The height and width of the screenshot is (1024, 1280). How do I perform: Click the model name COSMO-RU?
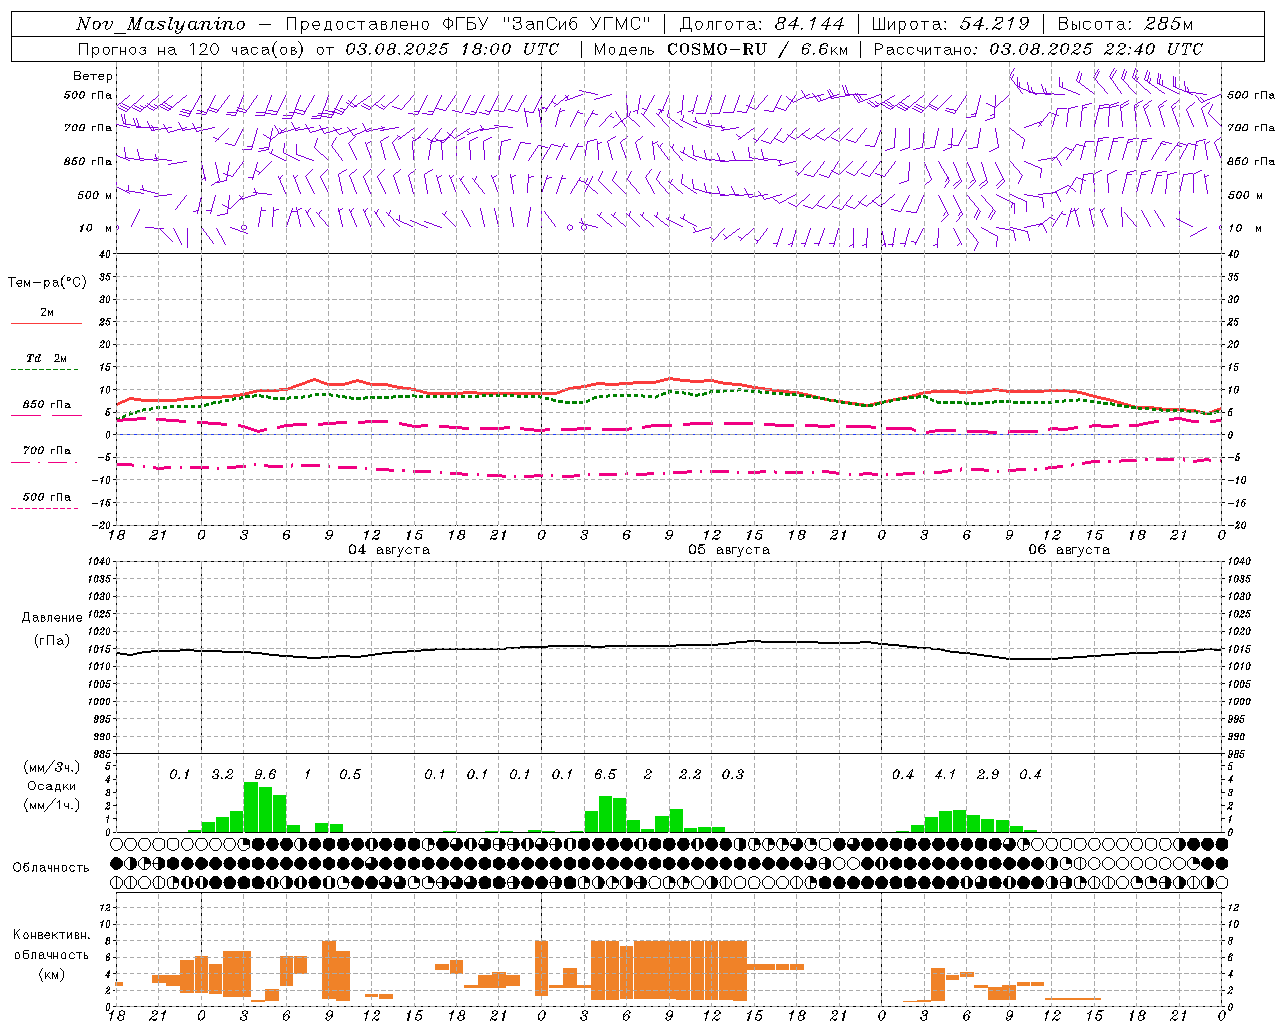tap(716, 49)
